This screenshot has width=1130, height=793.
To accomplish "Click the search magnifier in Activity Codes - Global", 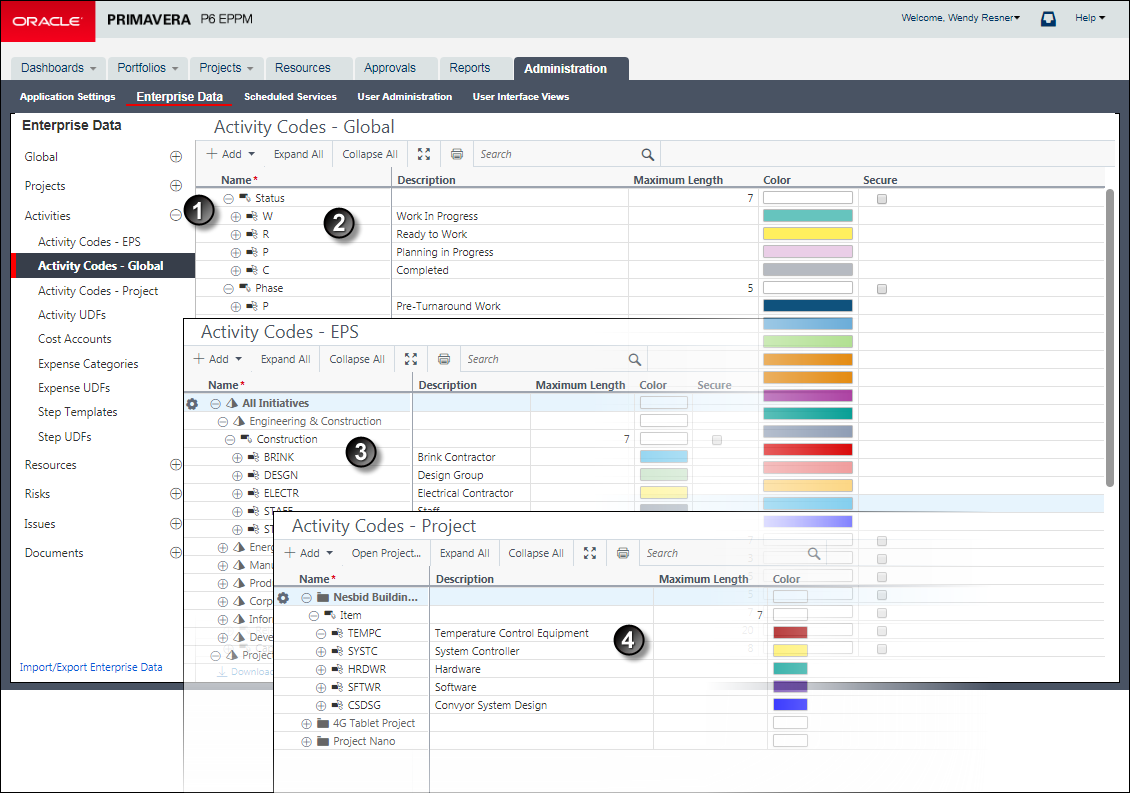I will [648, 154].
